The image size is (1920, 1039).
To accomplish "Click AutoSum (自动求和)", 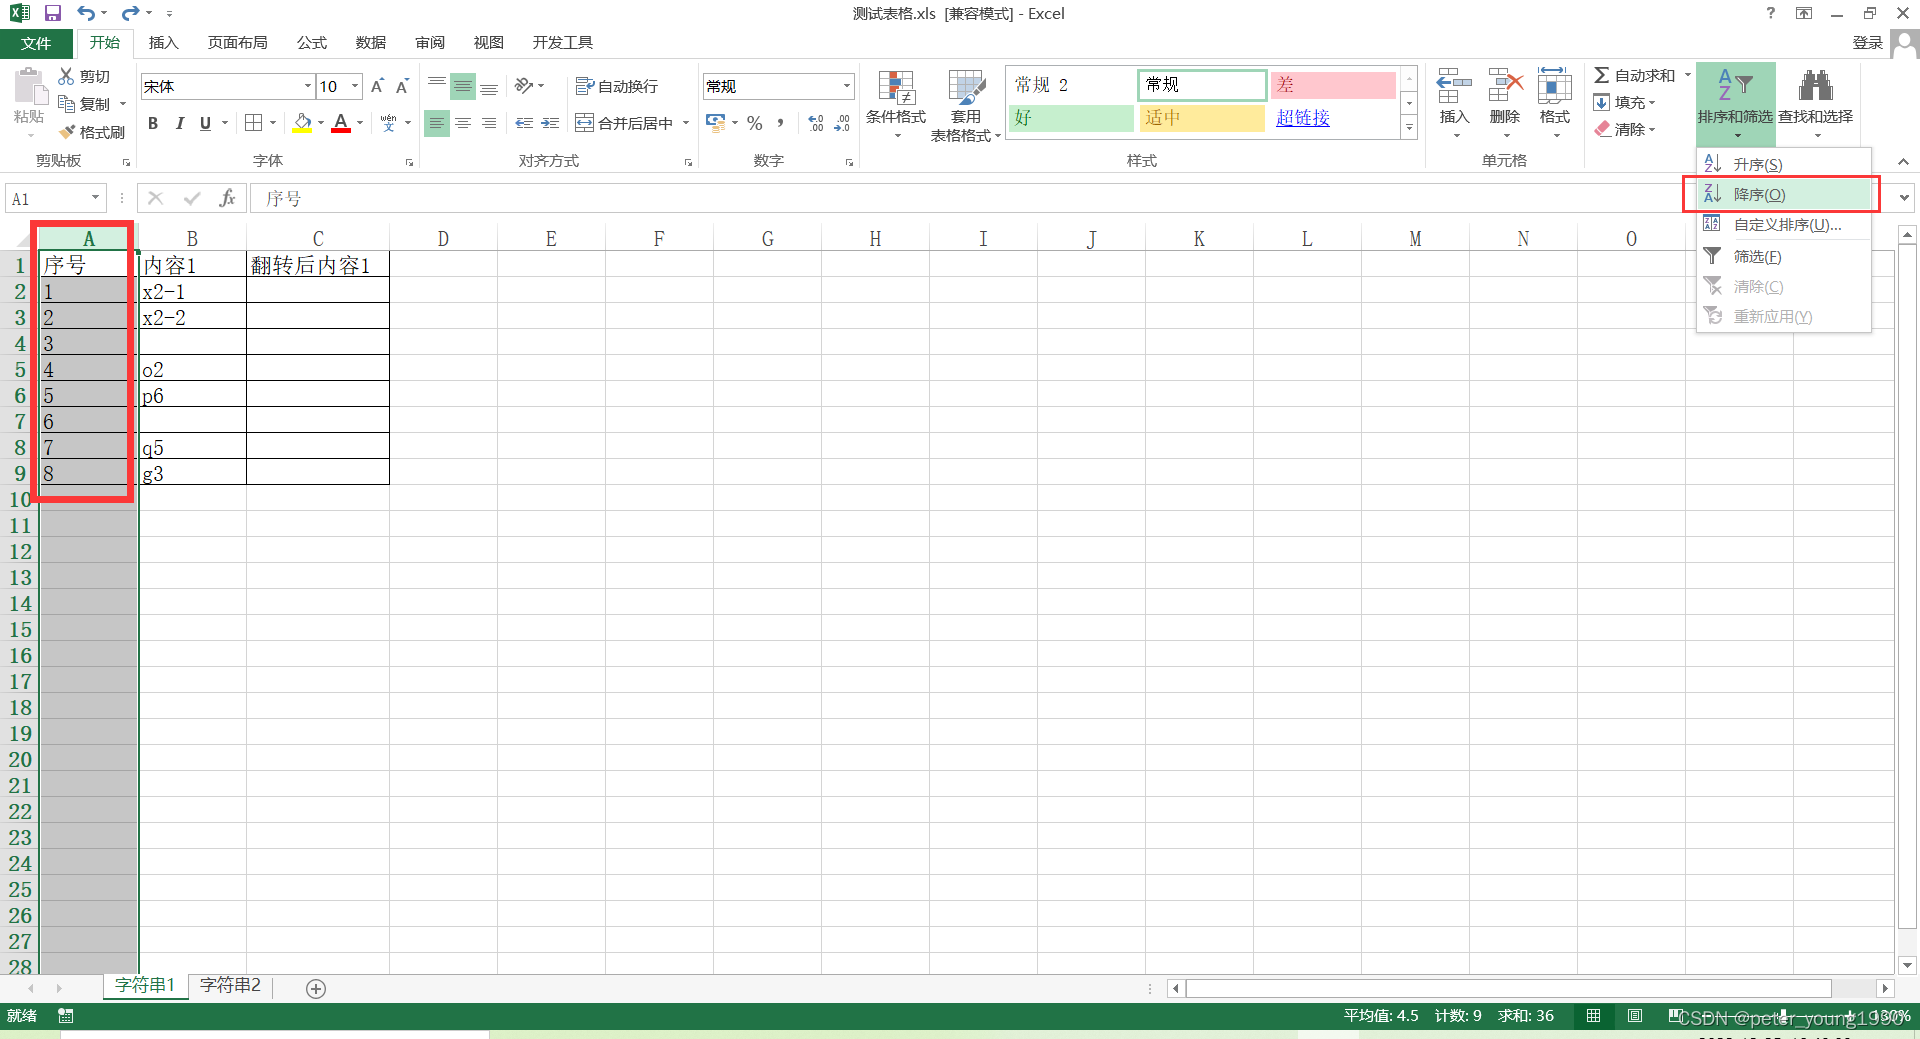I will coord(1635,75).
